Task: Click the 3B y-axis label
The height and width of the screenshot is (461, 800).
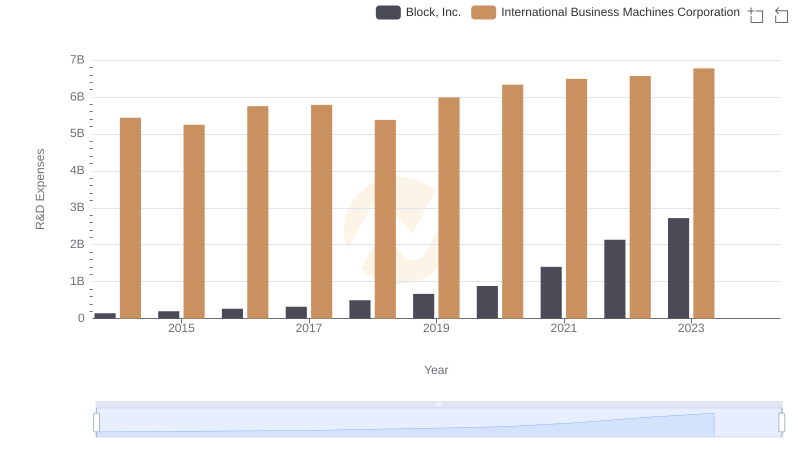Action: [77, 208]
